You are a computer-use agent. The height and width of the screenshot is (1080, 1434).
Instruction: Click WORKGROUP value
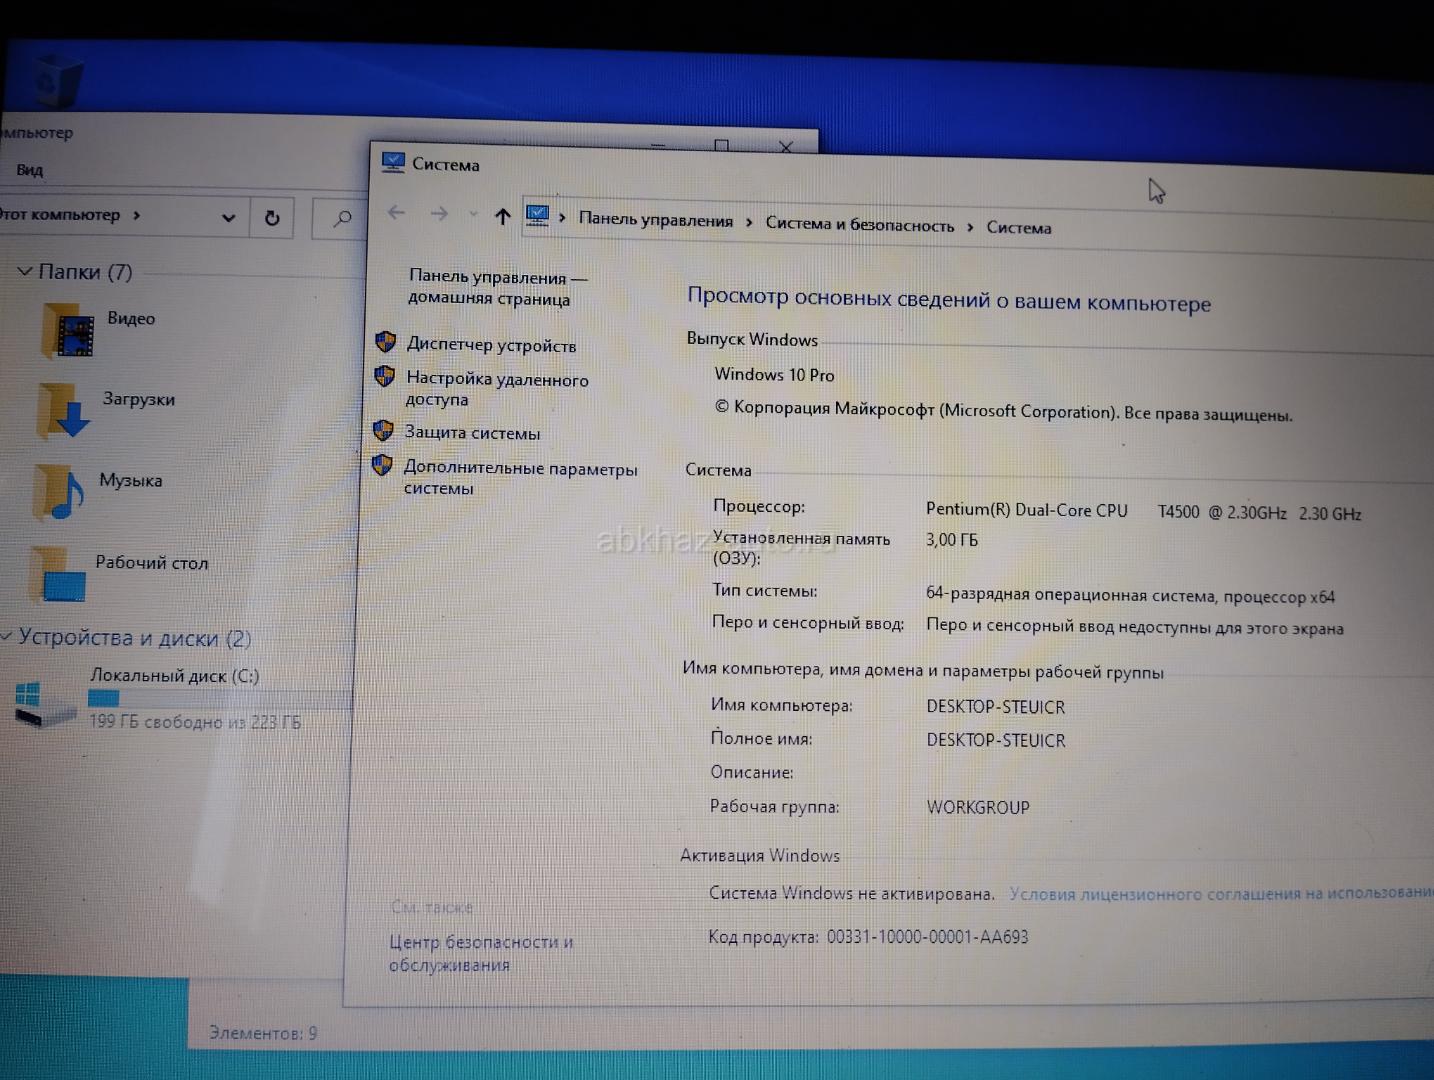pos(977,807)
